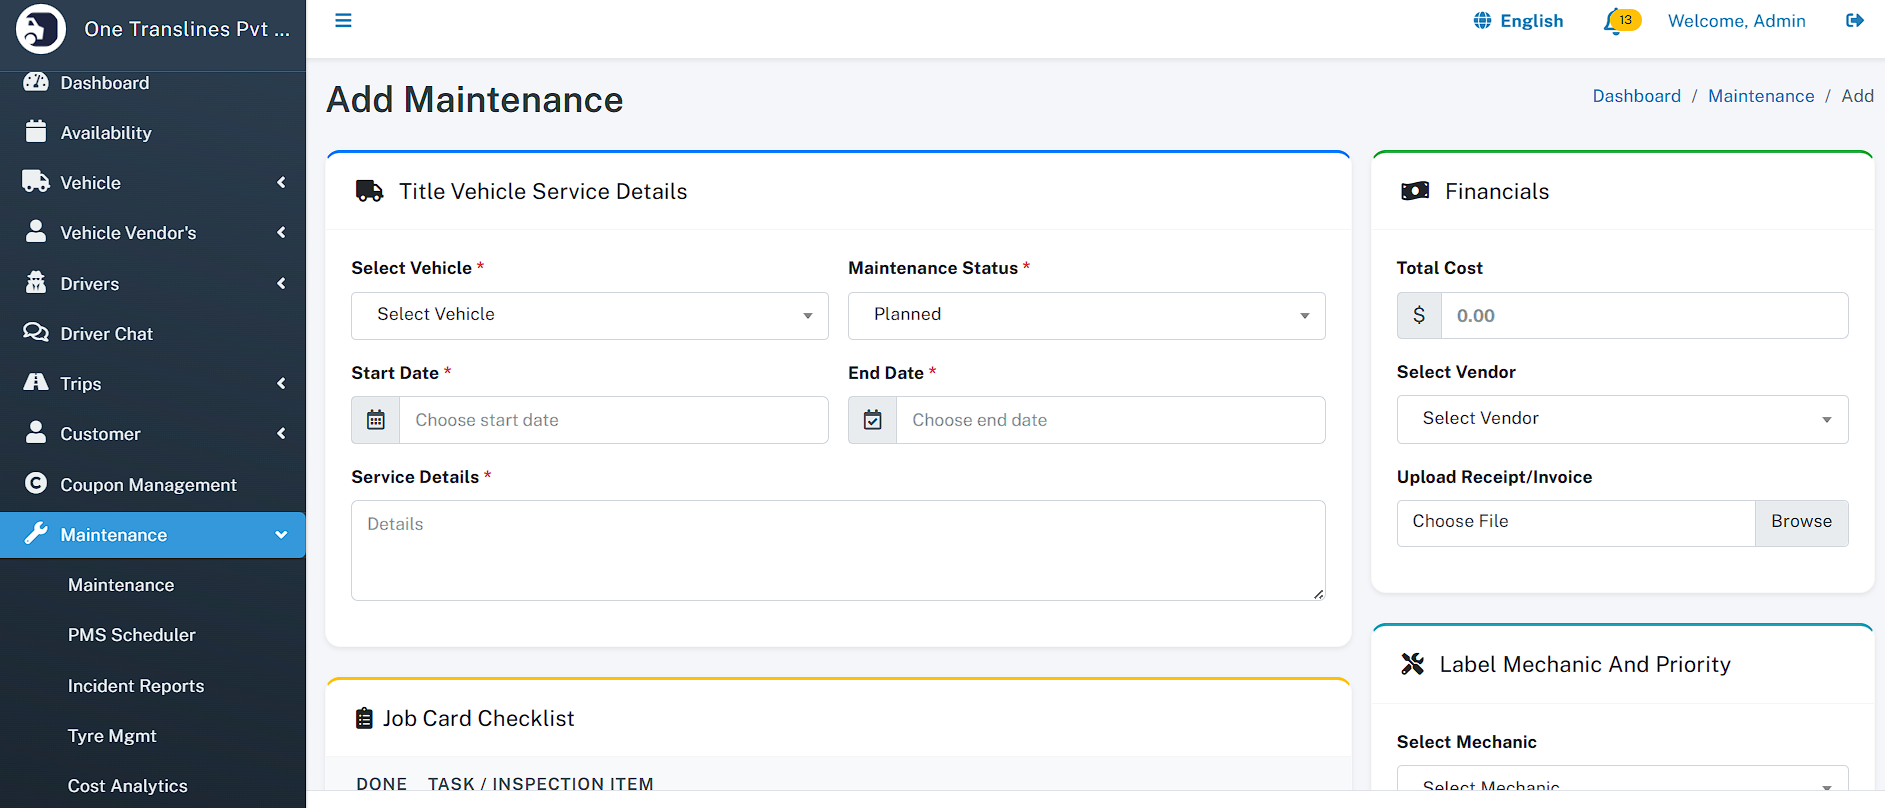
Task: Expand the Vehicle sidebar menu
Action: (153, 183)
